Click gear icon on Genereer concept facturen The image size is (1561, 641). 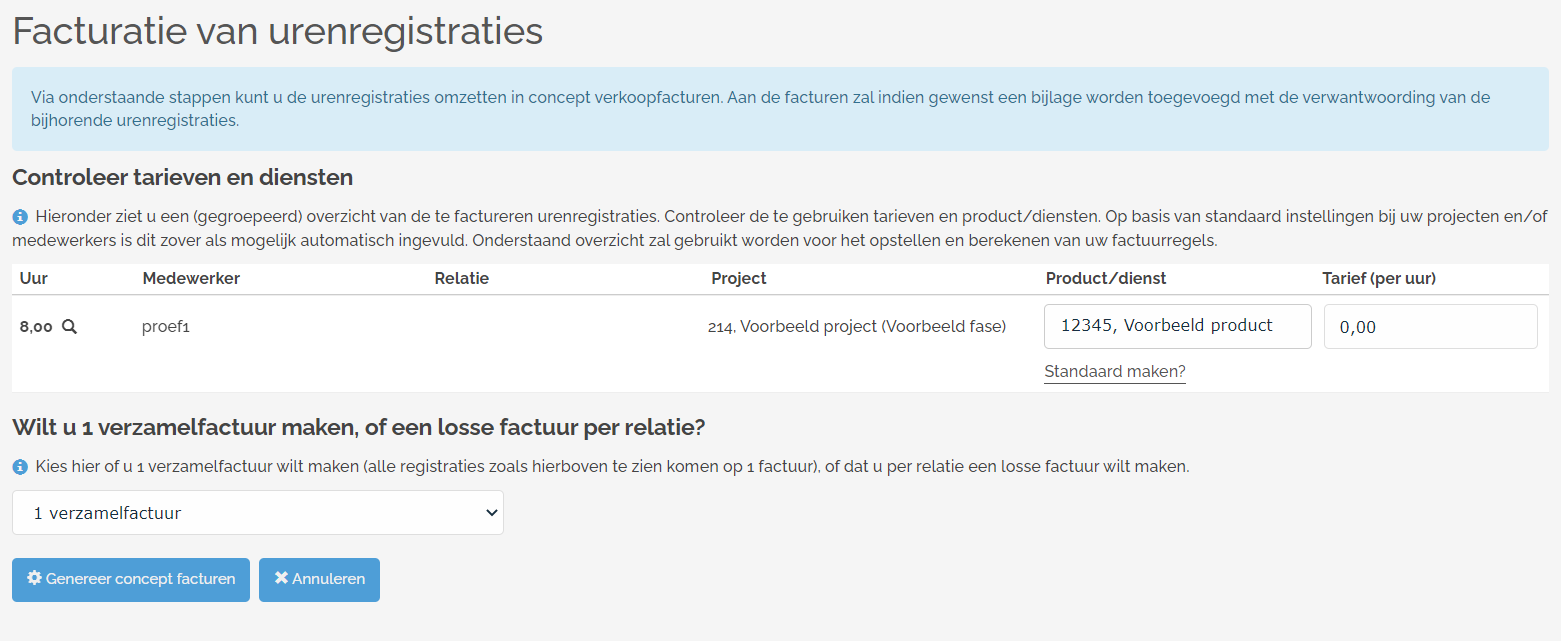(34, 578)
